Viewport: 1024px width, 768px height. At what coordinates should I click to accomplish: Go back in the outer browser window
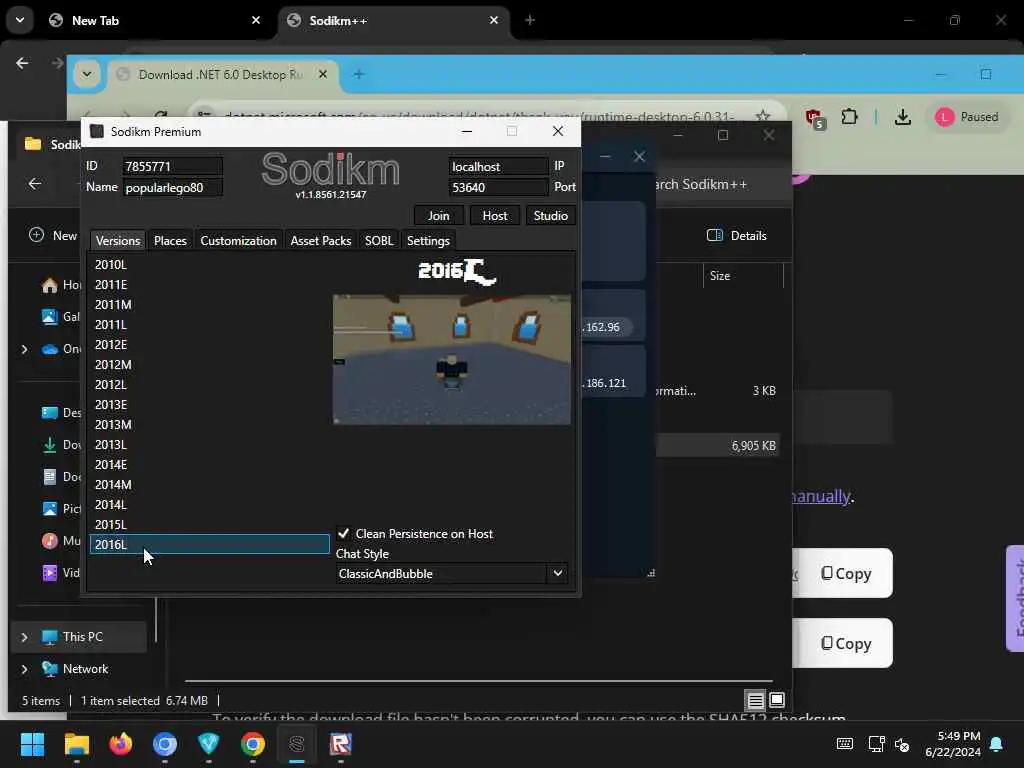pos(22,63)
